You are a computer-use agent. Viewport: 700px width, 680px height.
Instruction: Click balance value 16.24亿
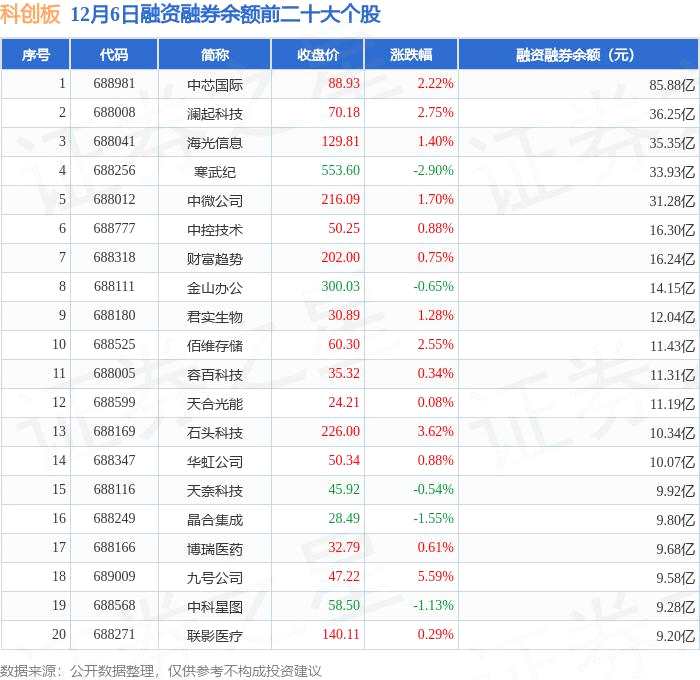(672, 259)
